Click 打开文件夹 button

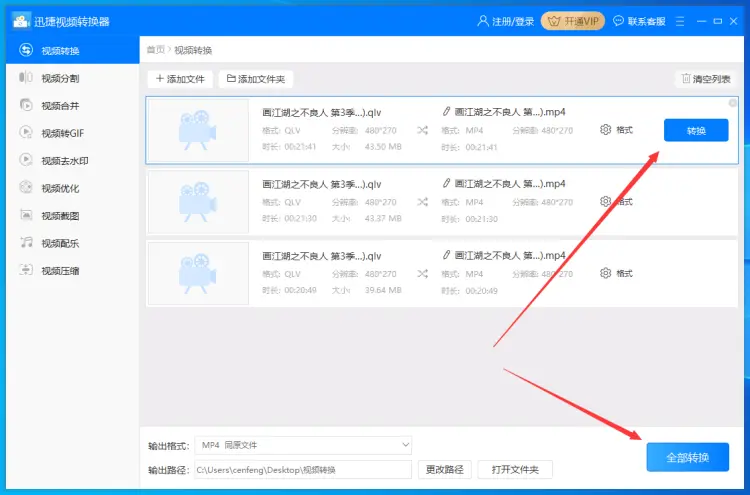[x=515, y=470]
